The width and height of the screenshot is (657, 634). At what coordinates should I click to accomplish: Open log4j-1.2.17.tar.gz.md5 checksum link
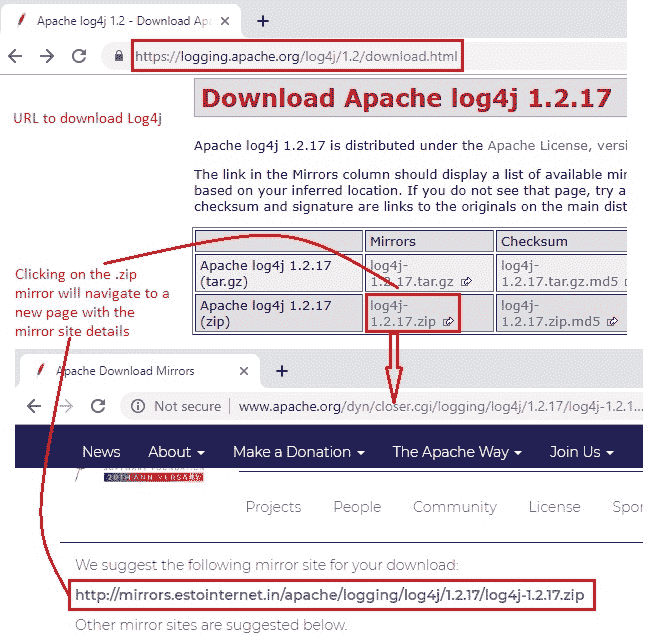(x=560, y=274)
